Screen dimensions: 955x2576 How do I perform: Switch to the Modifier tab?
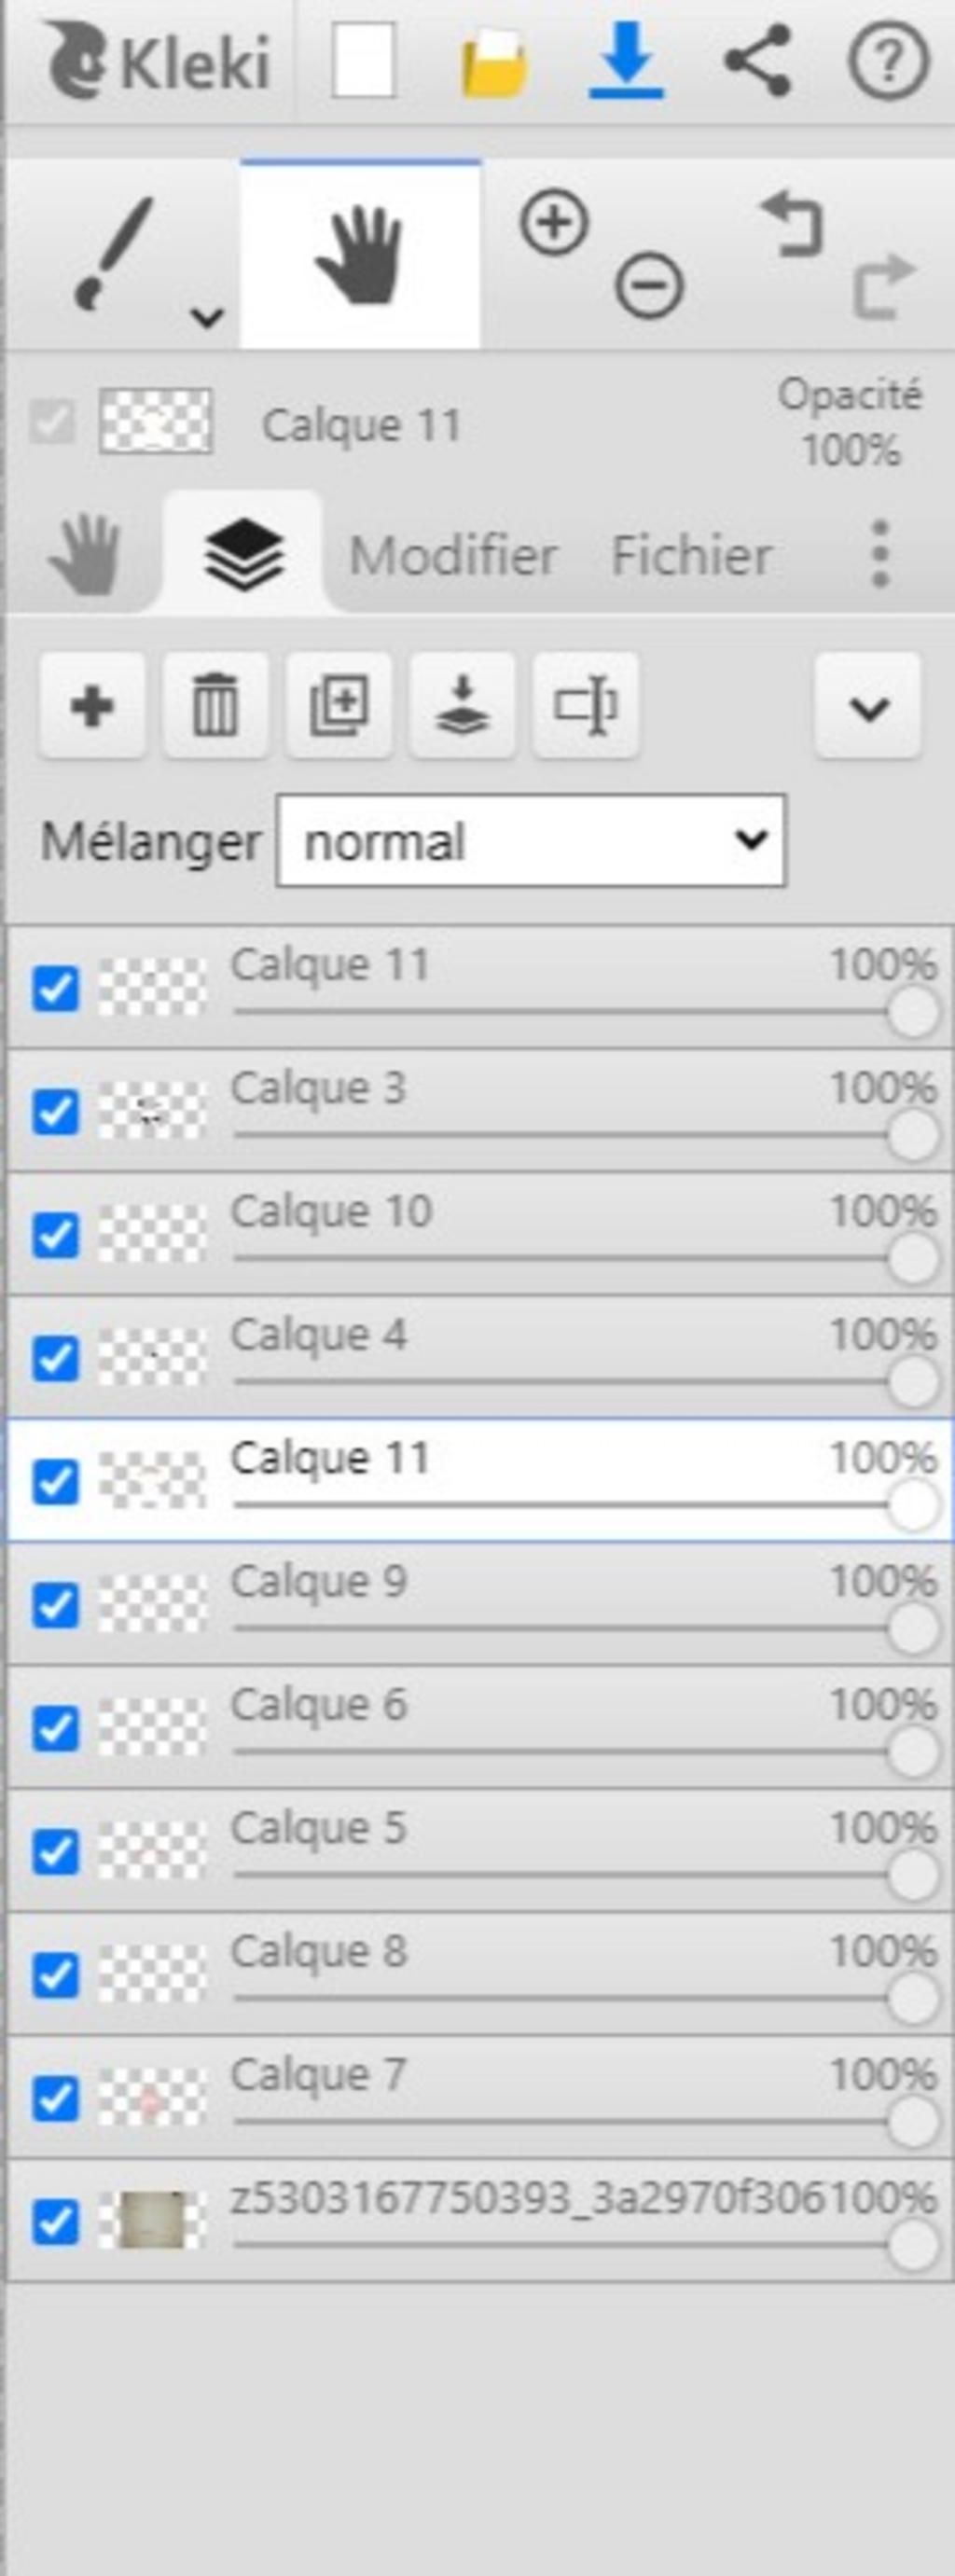pos(452,556)
